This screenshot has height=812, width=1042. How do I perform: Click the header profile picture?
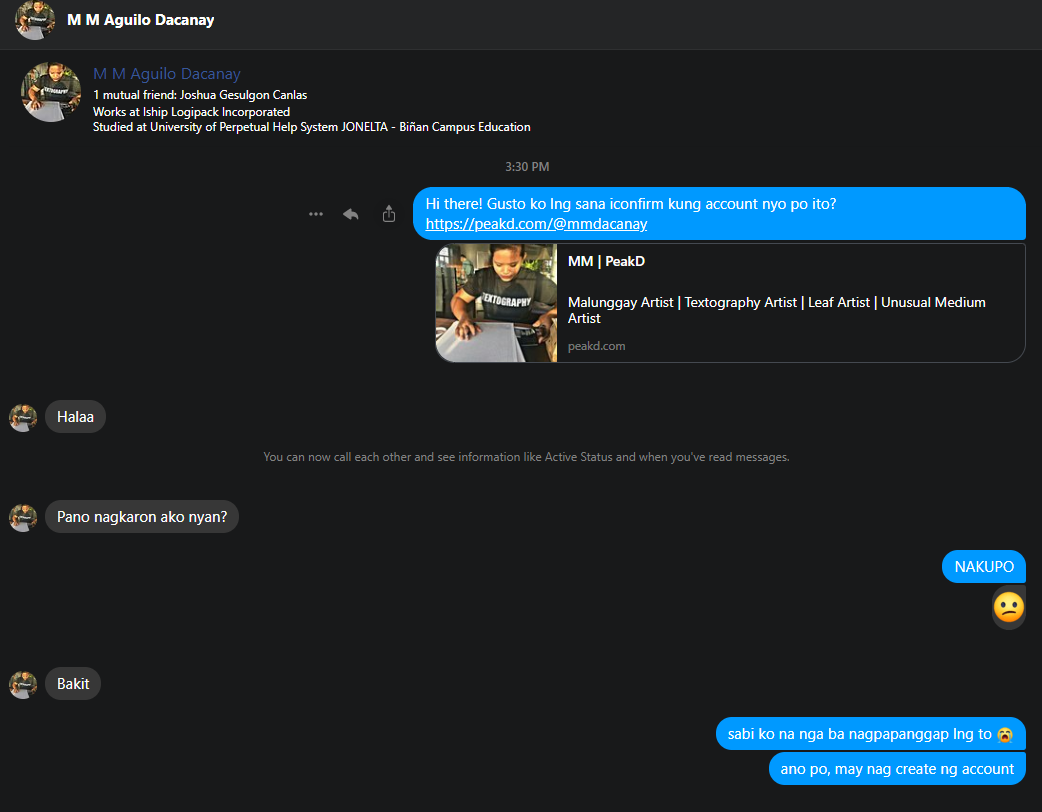tap(34, 20)
